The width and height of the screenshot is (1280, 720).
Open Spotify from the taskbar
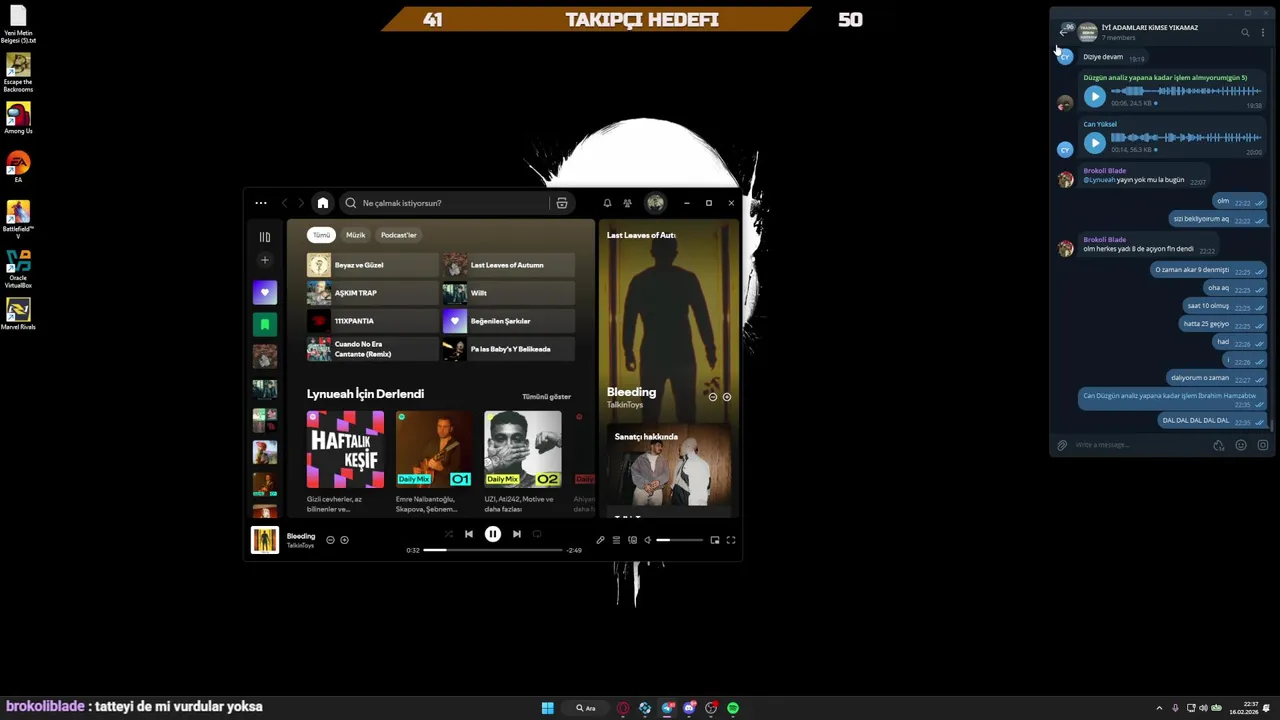click(x=733, y=708)
